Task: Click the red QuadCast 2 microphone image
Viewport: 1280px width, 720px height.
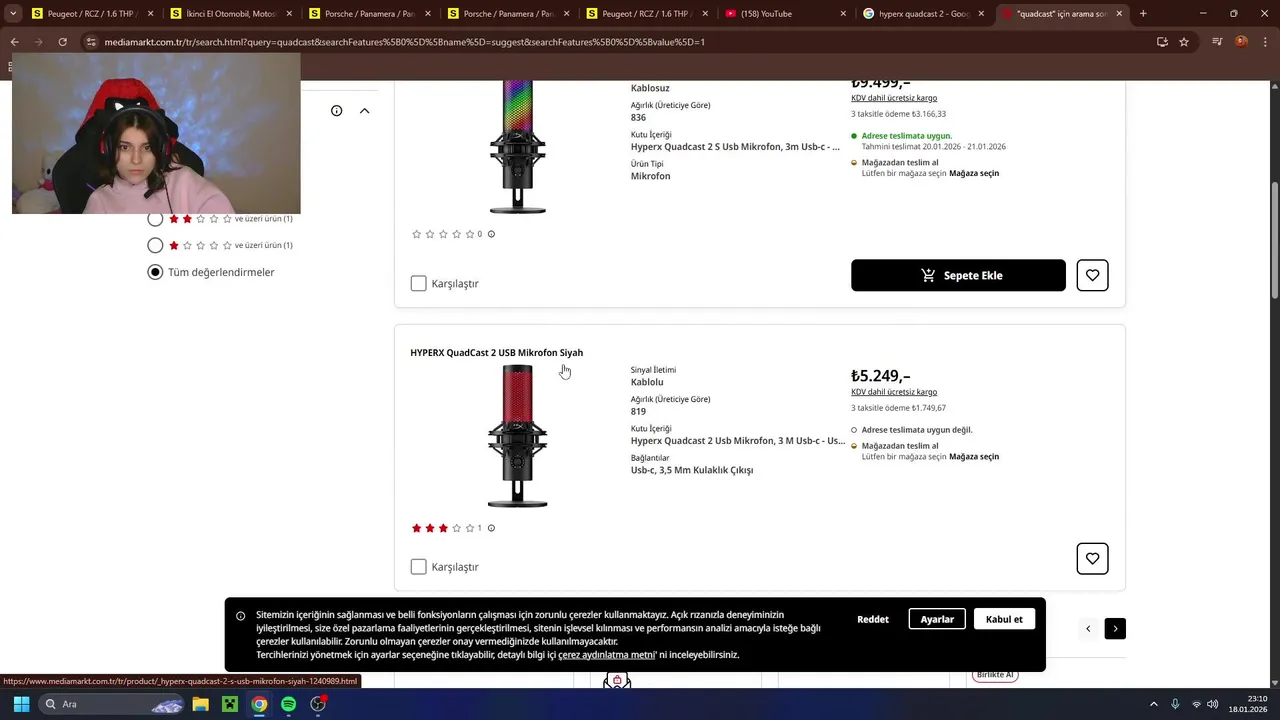Action: pos(517,436)
